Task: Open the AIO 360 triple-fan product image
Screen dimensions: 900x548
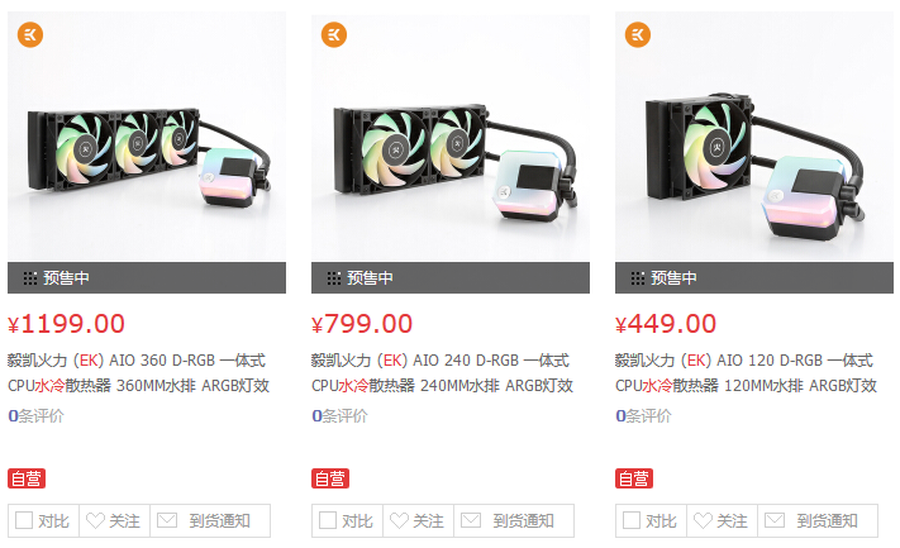Action: tap(146, 137)
